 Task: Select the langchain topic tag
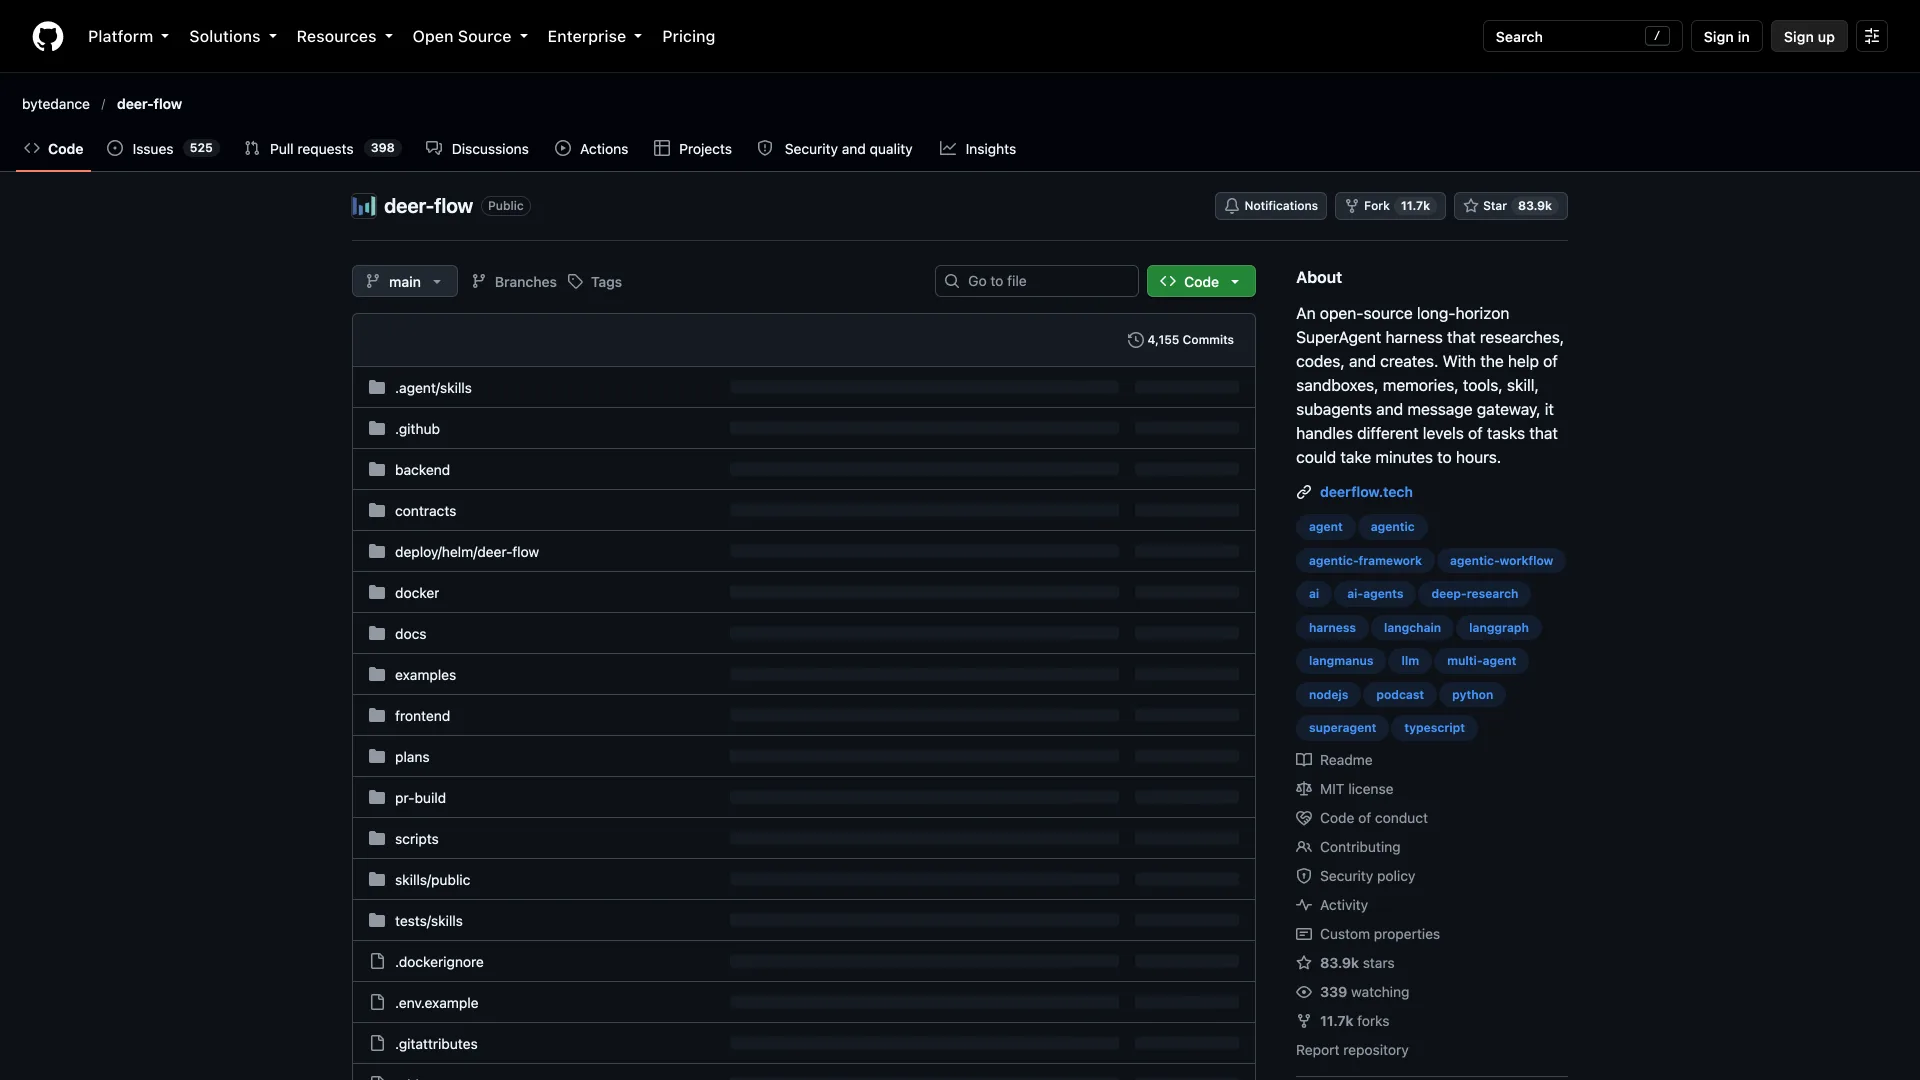coord(1412,628)
